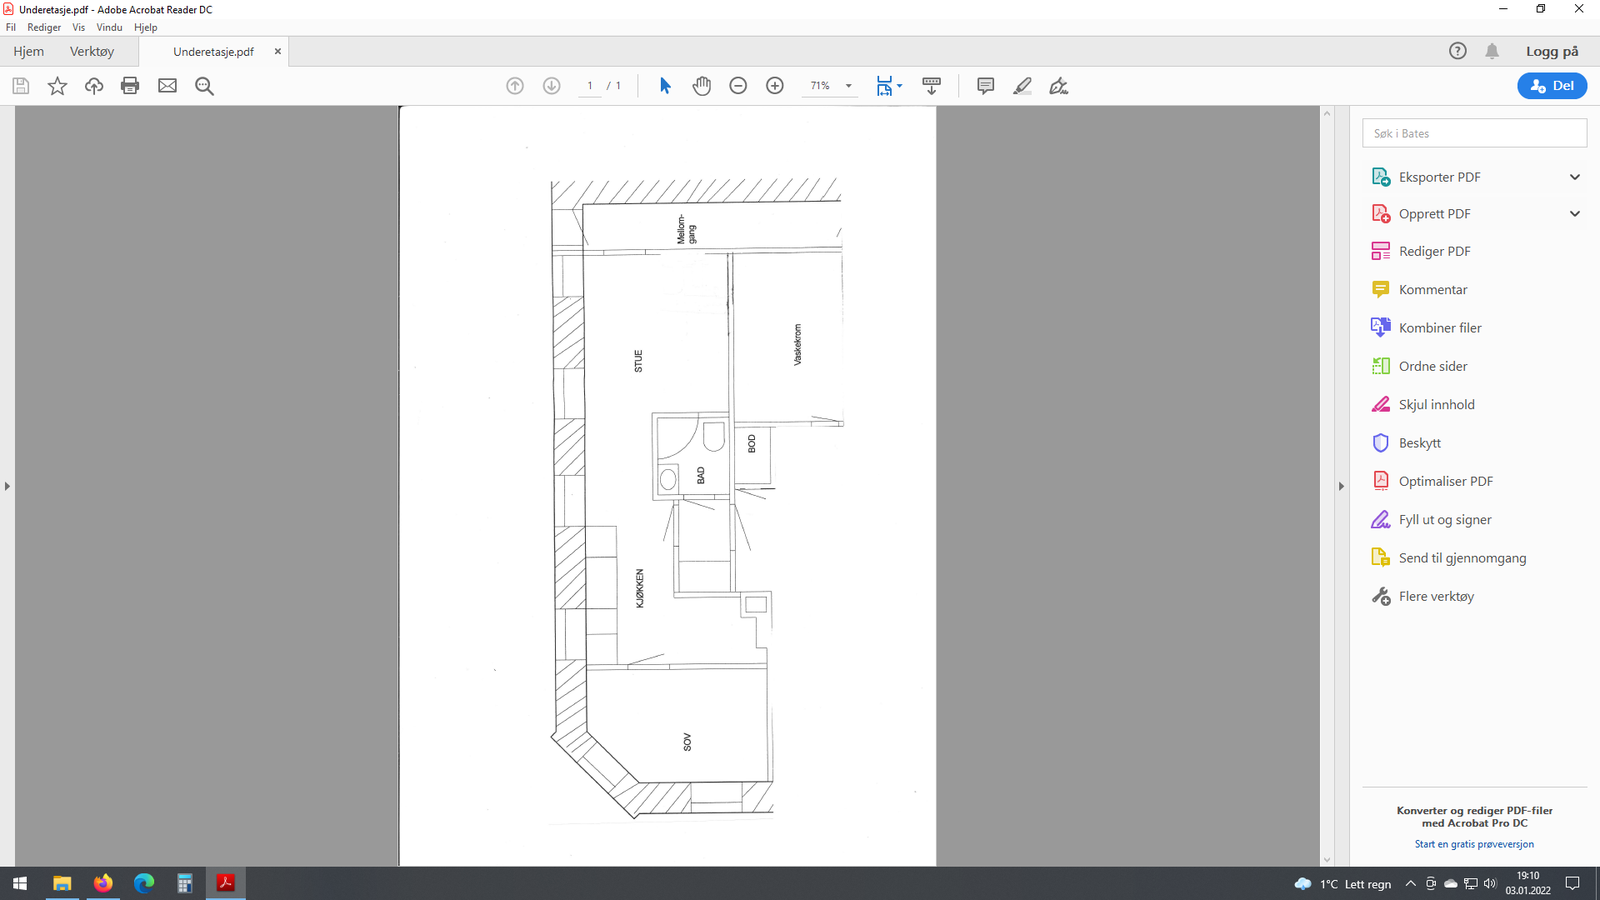Image resolution: width=1600 pixels, height=900 pixels.
Task: Click the Email document icon
Action: click(x=167, y=86)
